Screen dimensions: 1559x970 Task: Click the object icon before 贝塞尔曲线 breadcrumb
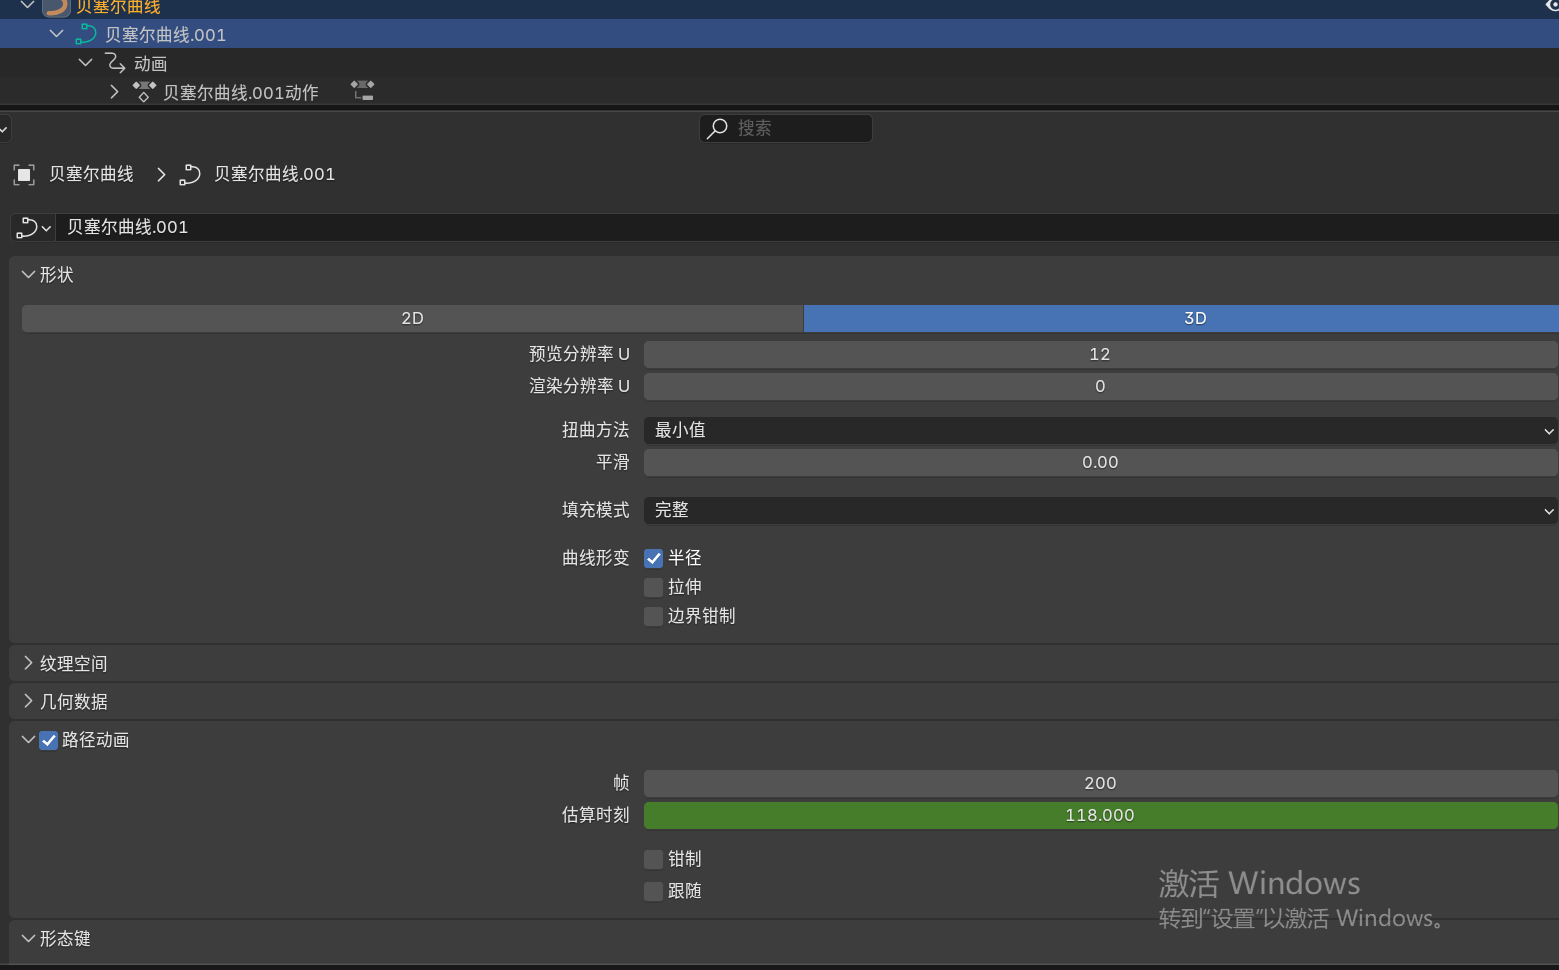[24, 175]
